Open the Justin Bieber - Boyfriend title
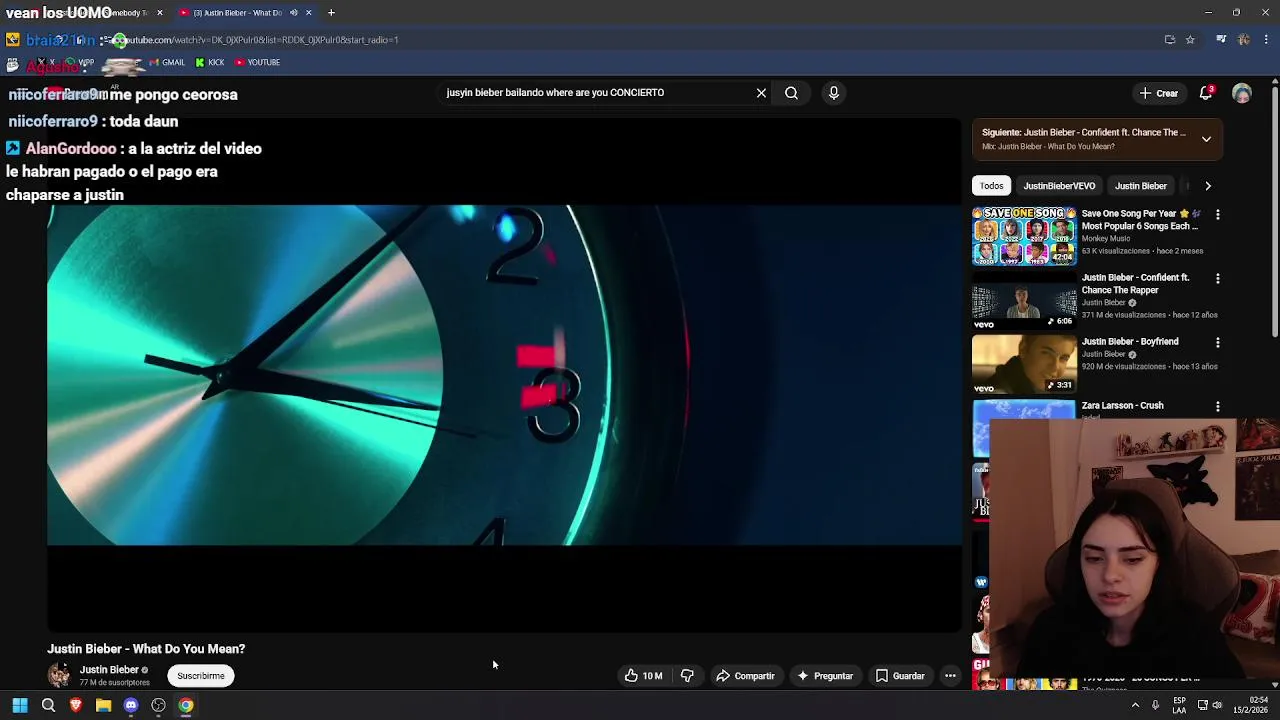 coord(1130,342)
